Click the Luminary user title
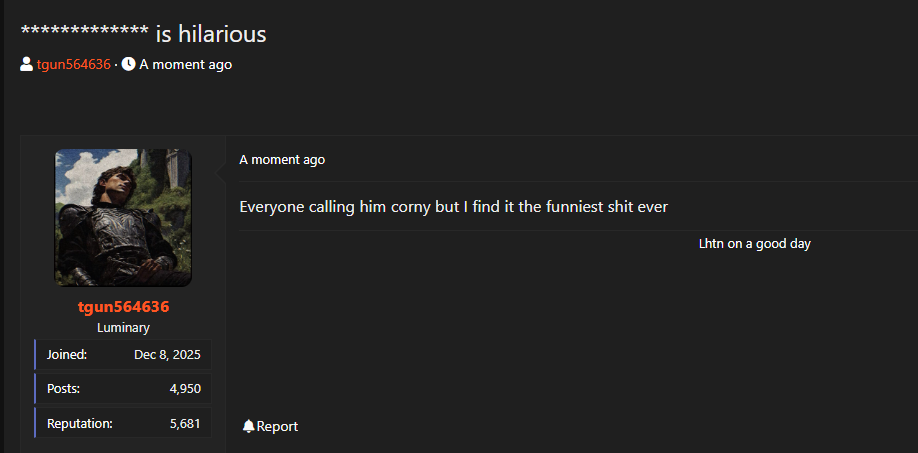Image resolution: width=918 pixels, height=453 pixels. (x=123, y=328)
